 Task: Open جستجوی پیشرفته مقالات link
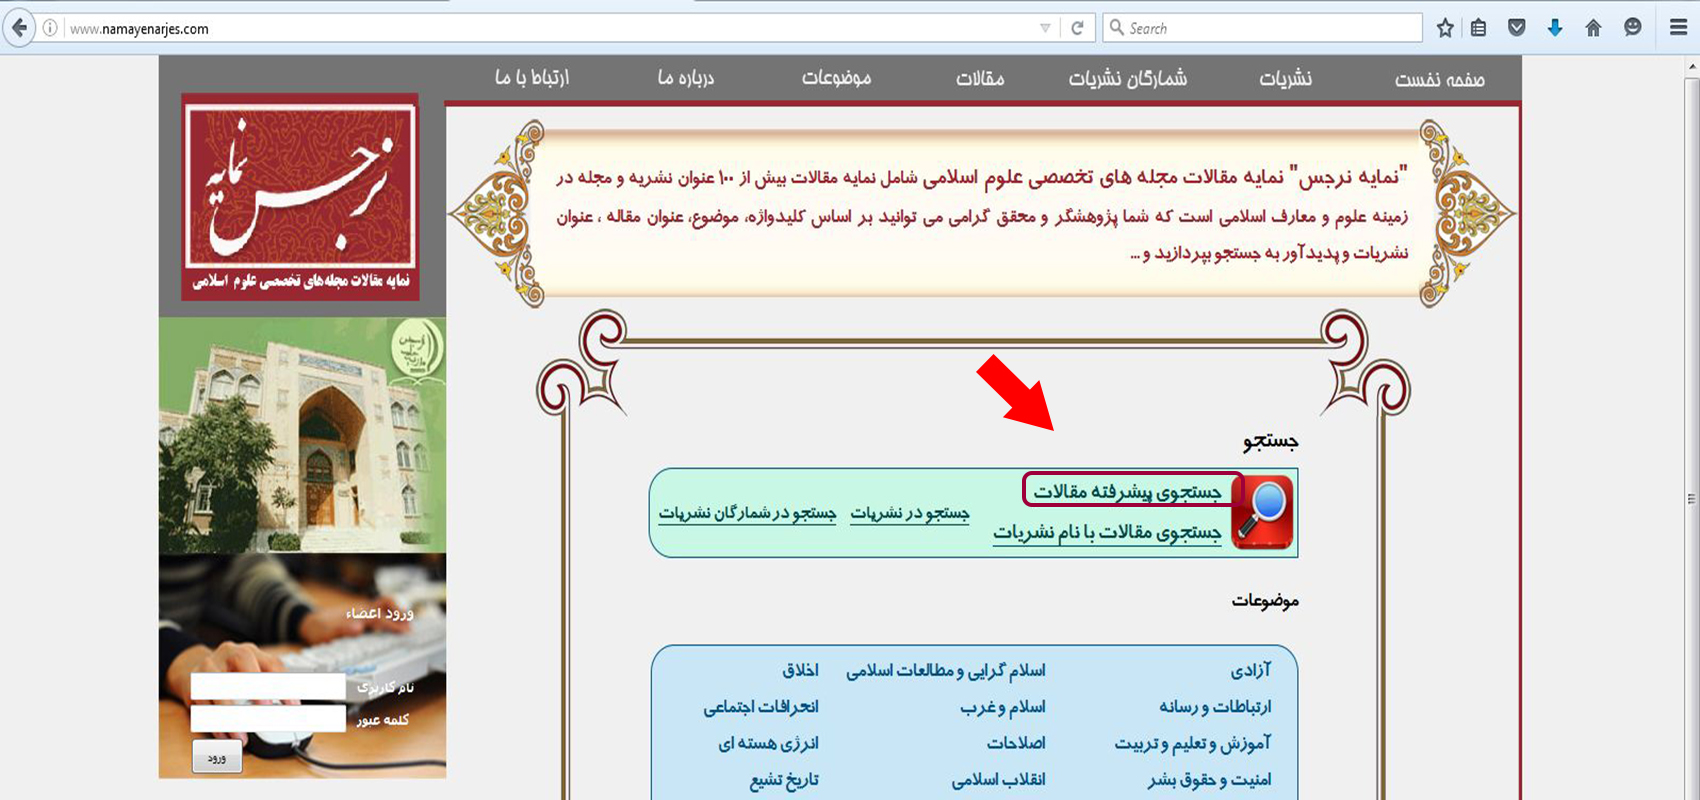[x=1128, y=491]
